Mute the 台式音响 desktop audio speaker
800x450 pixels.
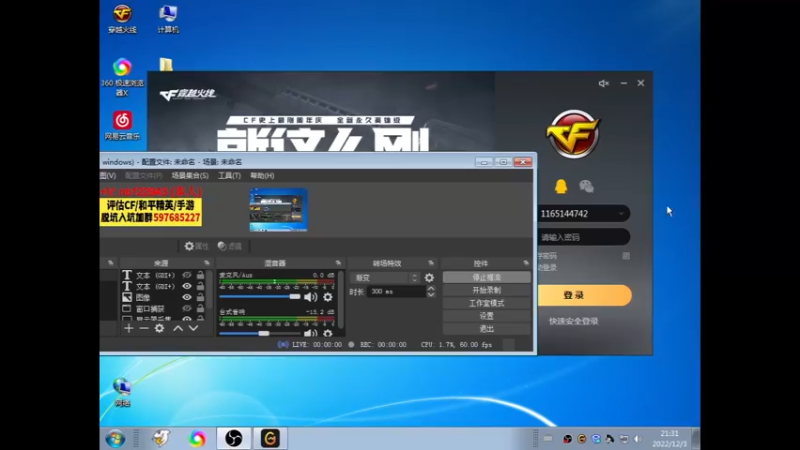(310, 333)
